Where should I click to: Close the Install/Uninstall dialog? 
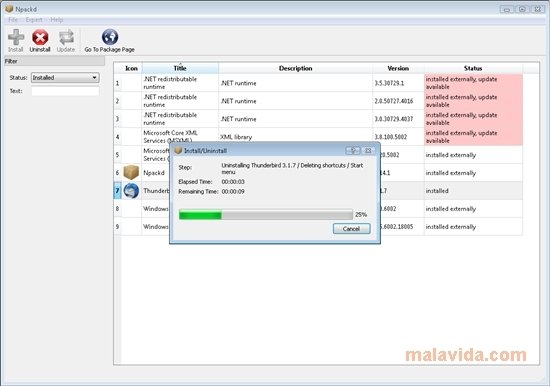pos(368,151)
